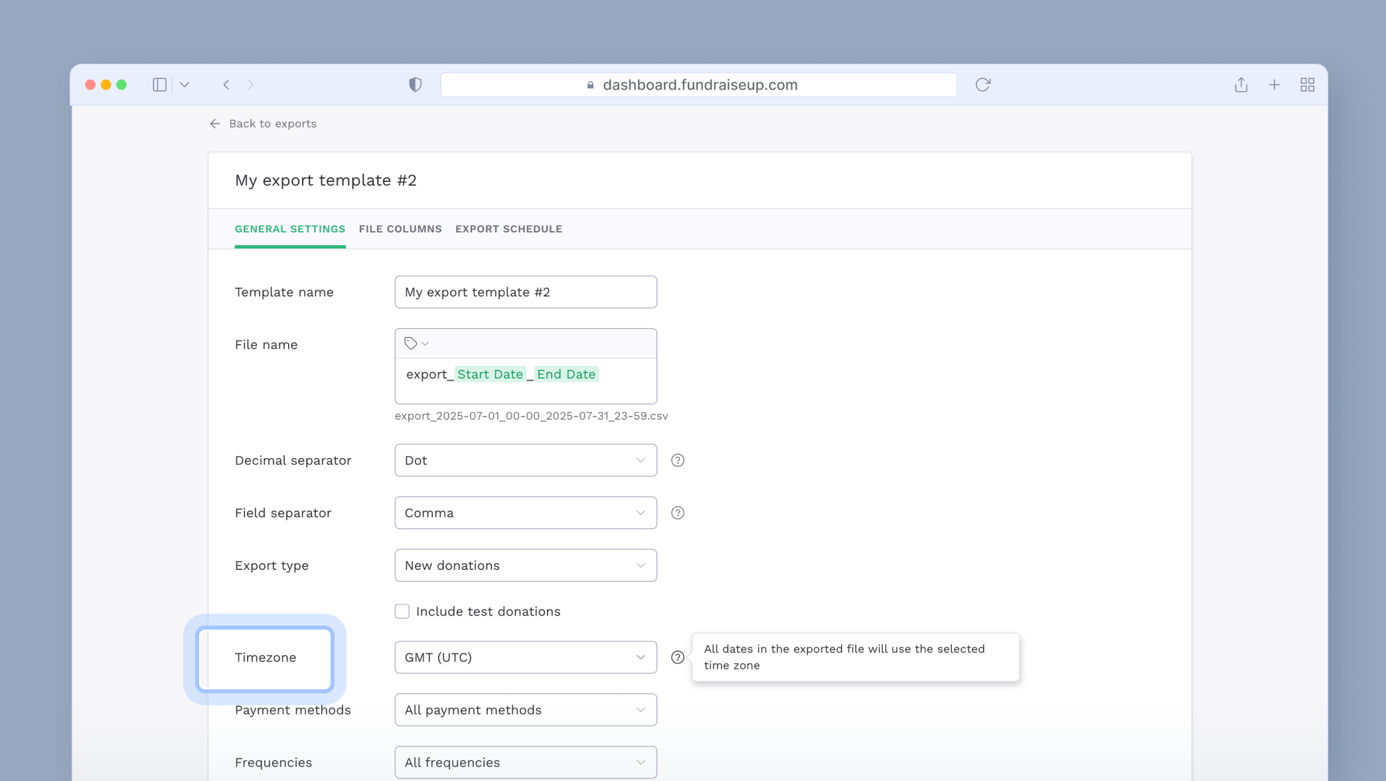1386x781 pixels.
Task: Click the help icon next to Decimal separator
Action: point(678,460)
